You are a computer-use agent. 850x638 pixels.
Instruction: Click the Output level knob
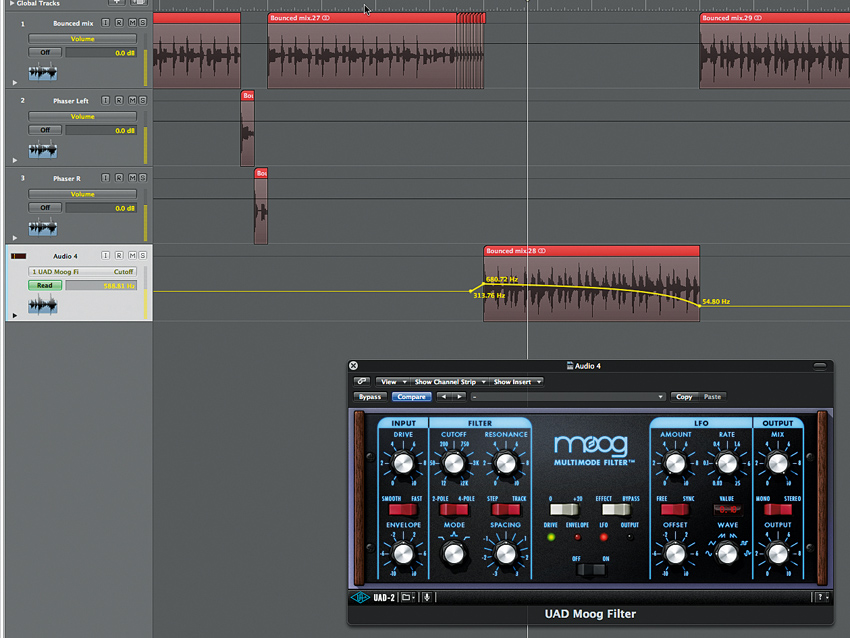coord(778,553)
